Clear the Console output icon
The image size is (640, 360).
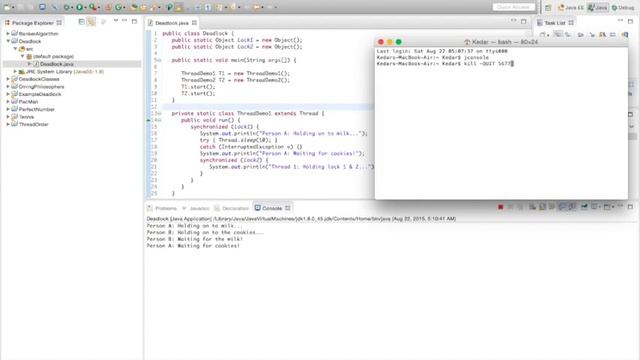coord(532,207)
